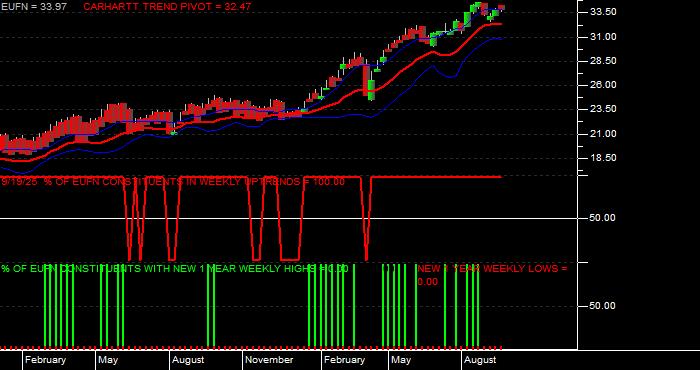700x370 pixels.
Task: Click the 26.00 price axis label
Action: click(603, 85)
